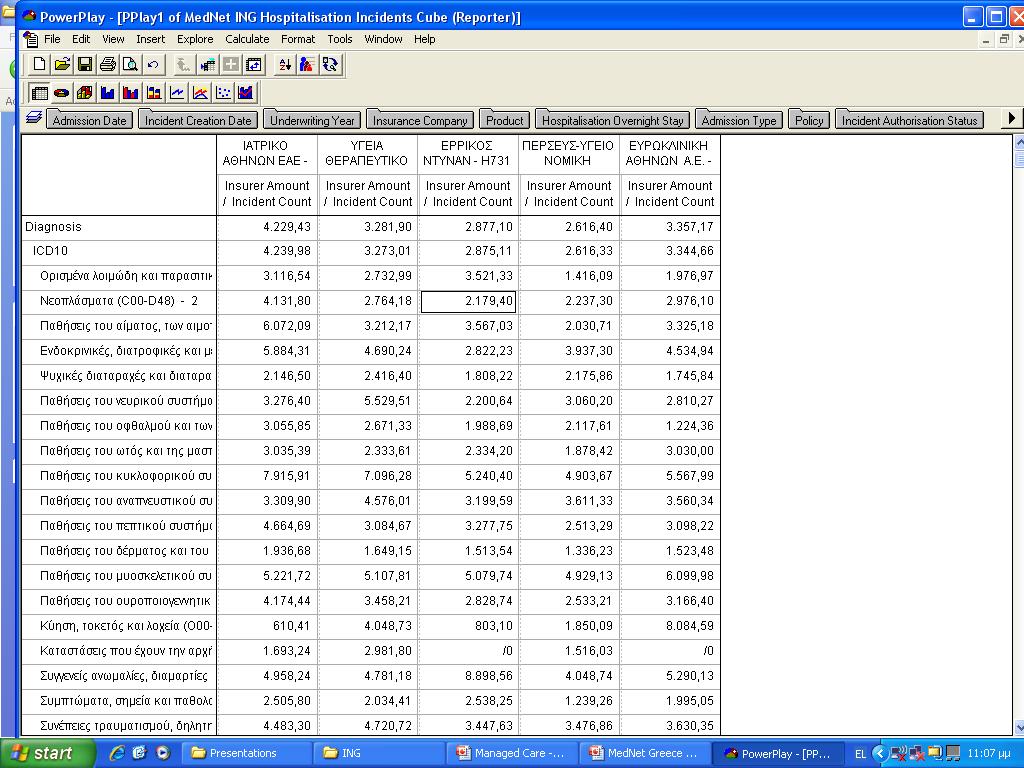Select the Diagnosis row header
Screen dimensions: 1024x768
(119, 227)
